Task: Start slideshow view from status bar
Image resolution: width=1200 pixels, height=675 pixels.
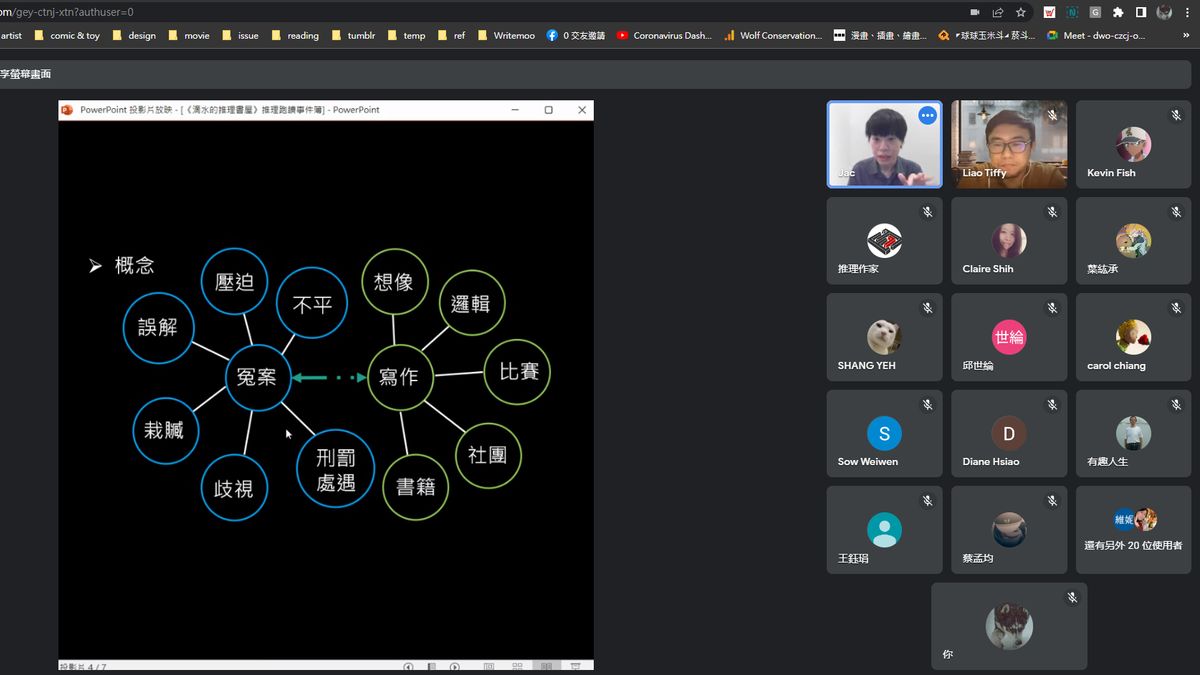Action: pos(575,666)
